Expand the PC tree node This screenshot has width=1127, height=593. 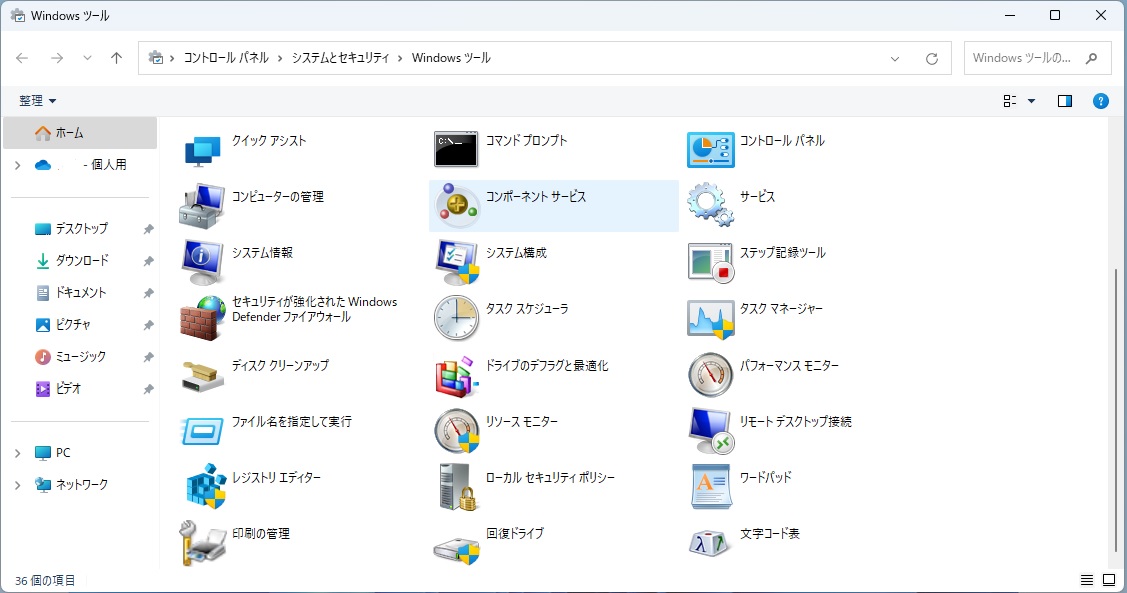click(x=17, y=453)
